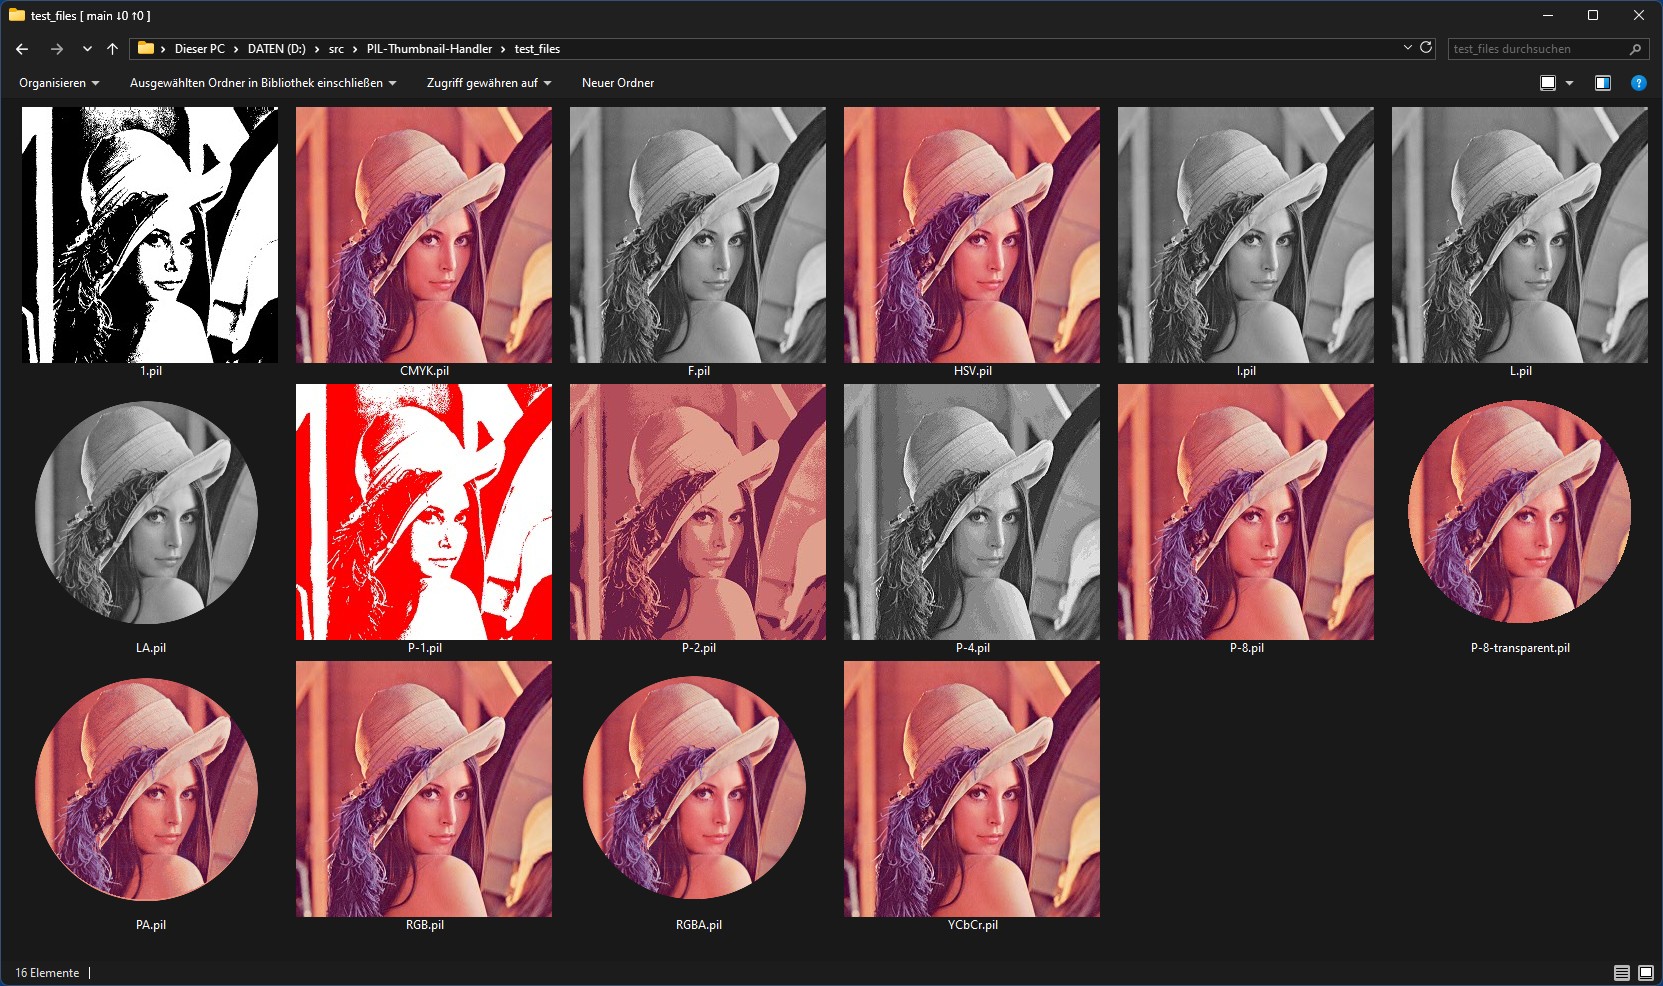Open the view options dropdown arrow
This screenshot has width=1663, height=986.
pos(1569,83)
